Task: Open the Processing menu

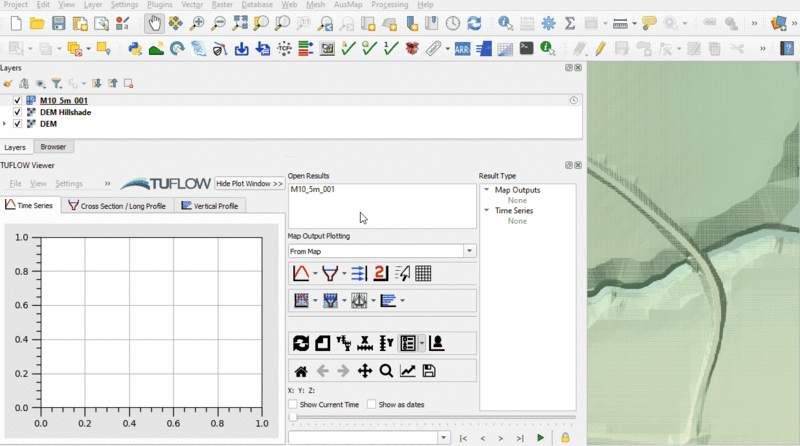Action: (389, 5)
